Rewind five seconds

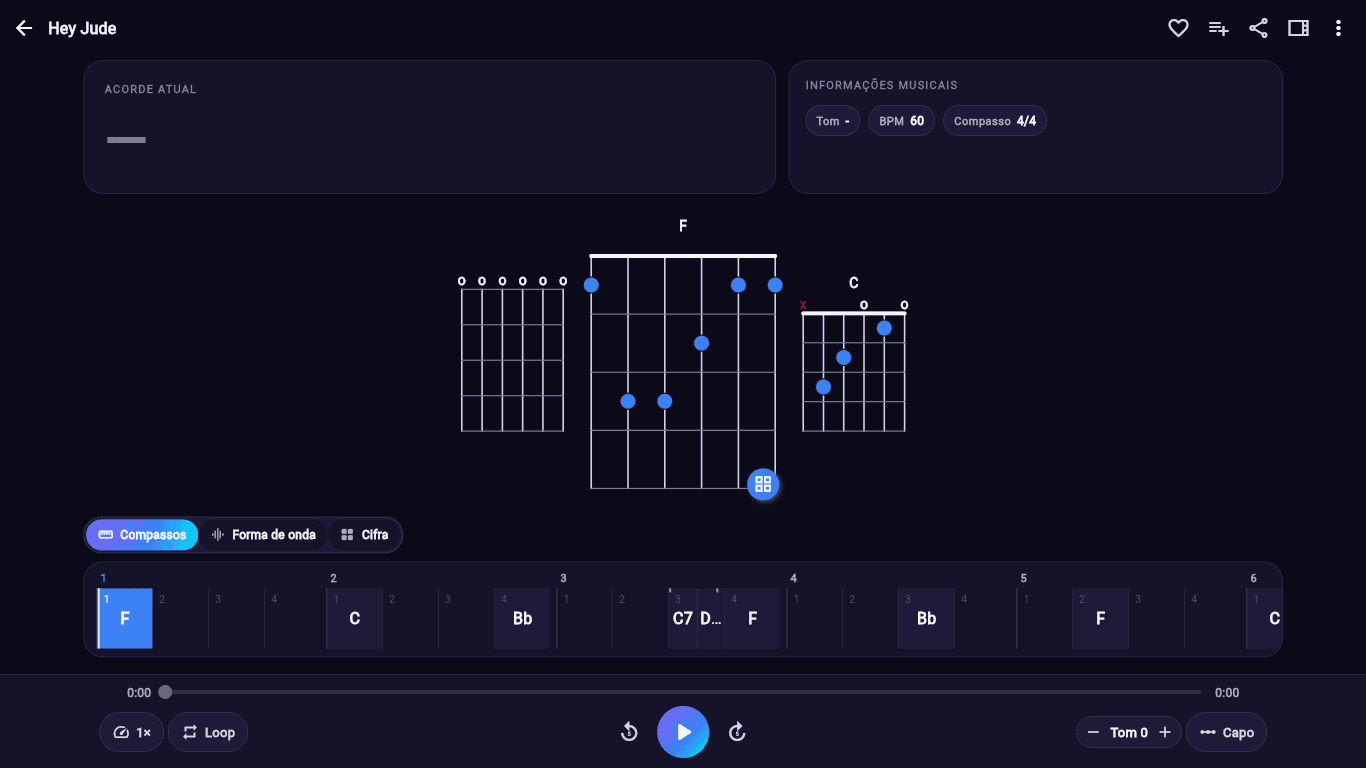(629, 732)
